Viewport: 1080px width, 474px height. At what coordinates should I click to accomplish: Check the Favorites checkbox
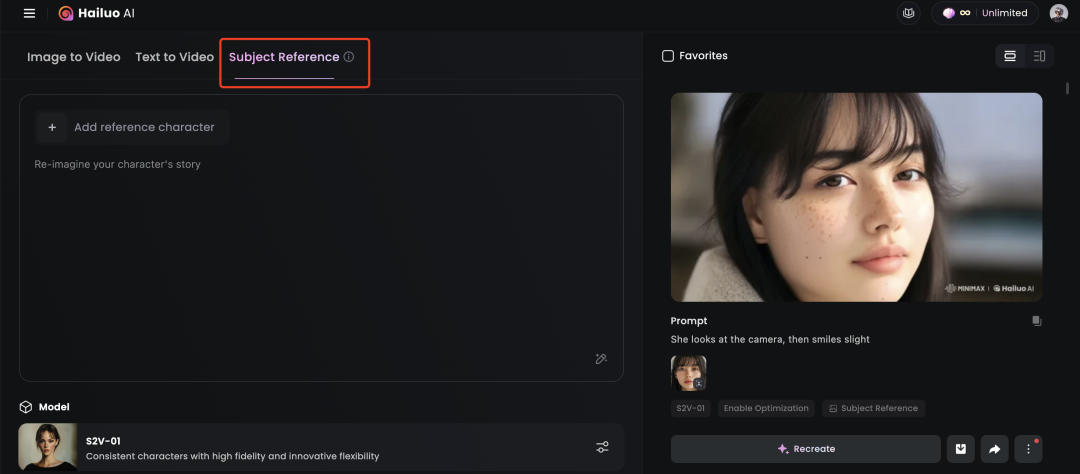[x=667, y=56]
